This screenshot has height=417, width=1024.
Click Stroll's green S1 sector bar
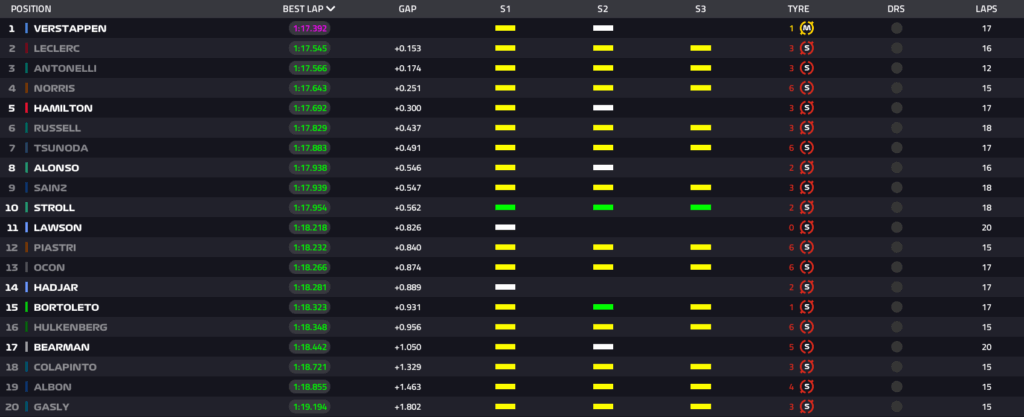coord(505,208)
